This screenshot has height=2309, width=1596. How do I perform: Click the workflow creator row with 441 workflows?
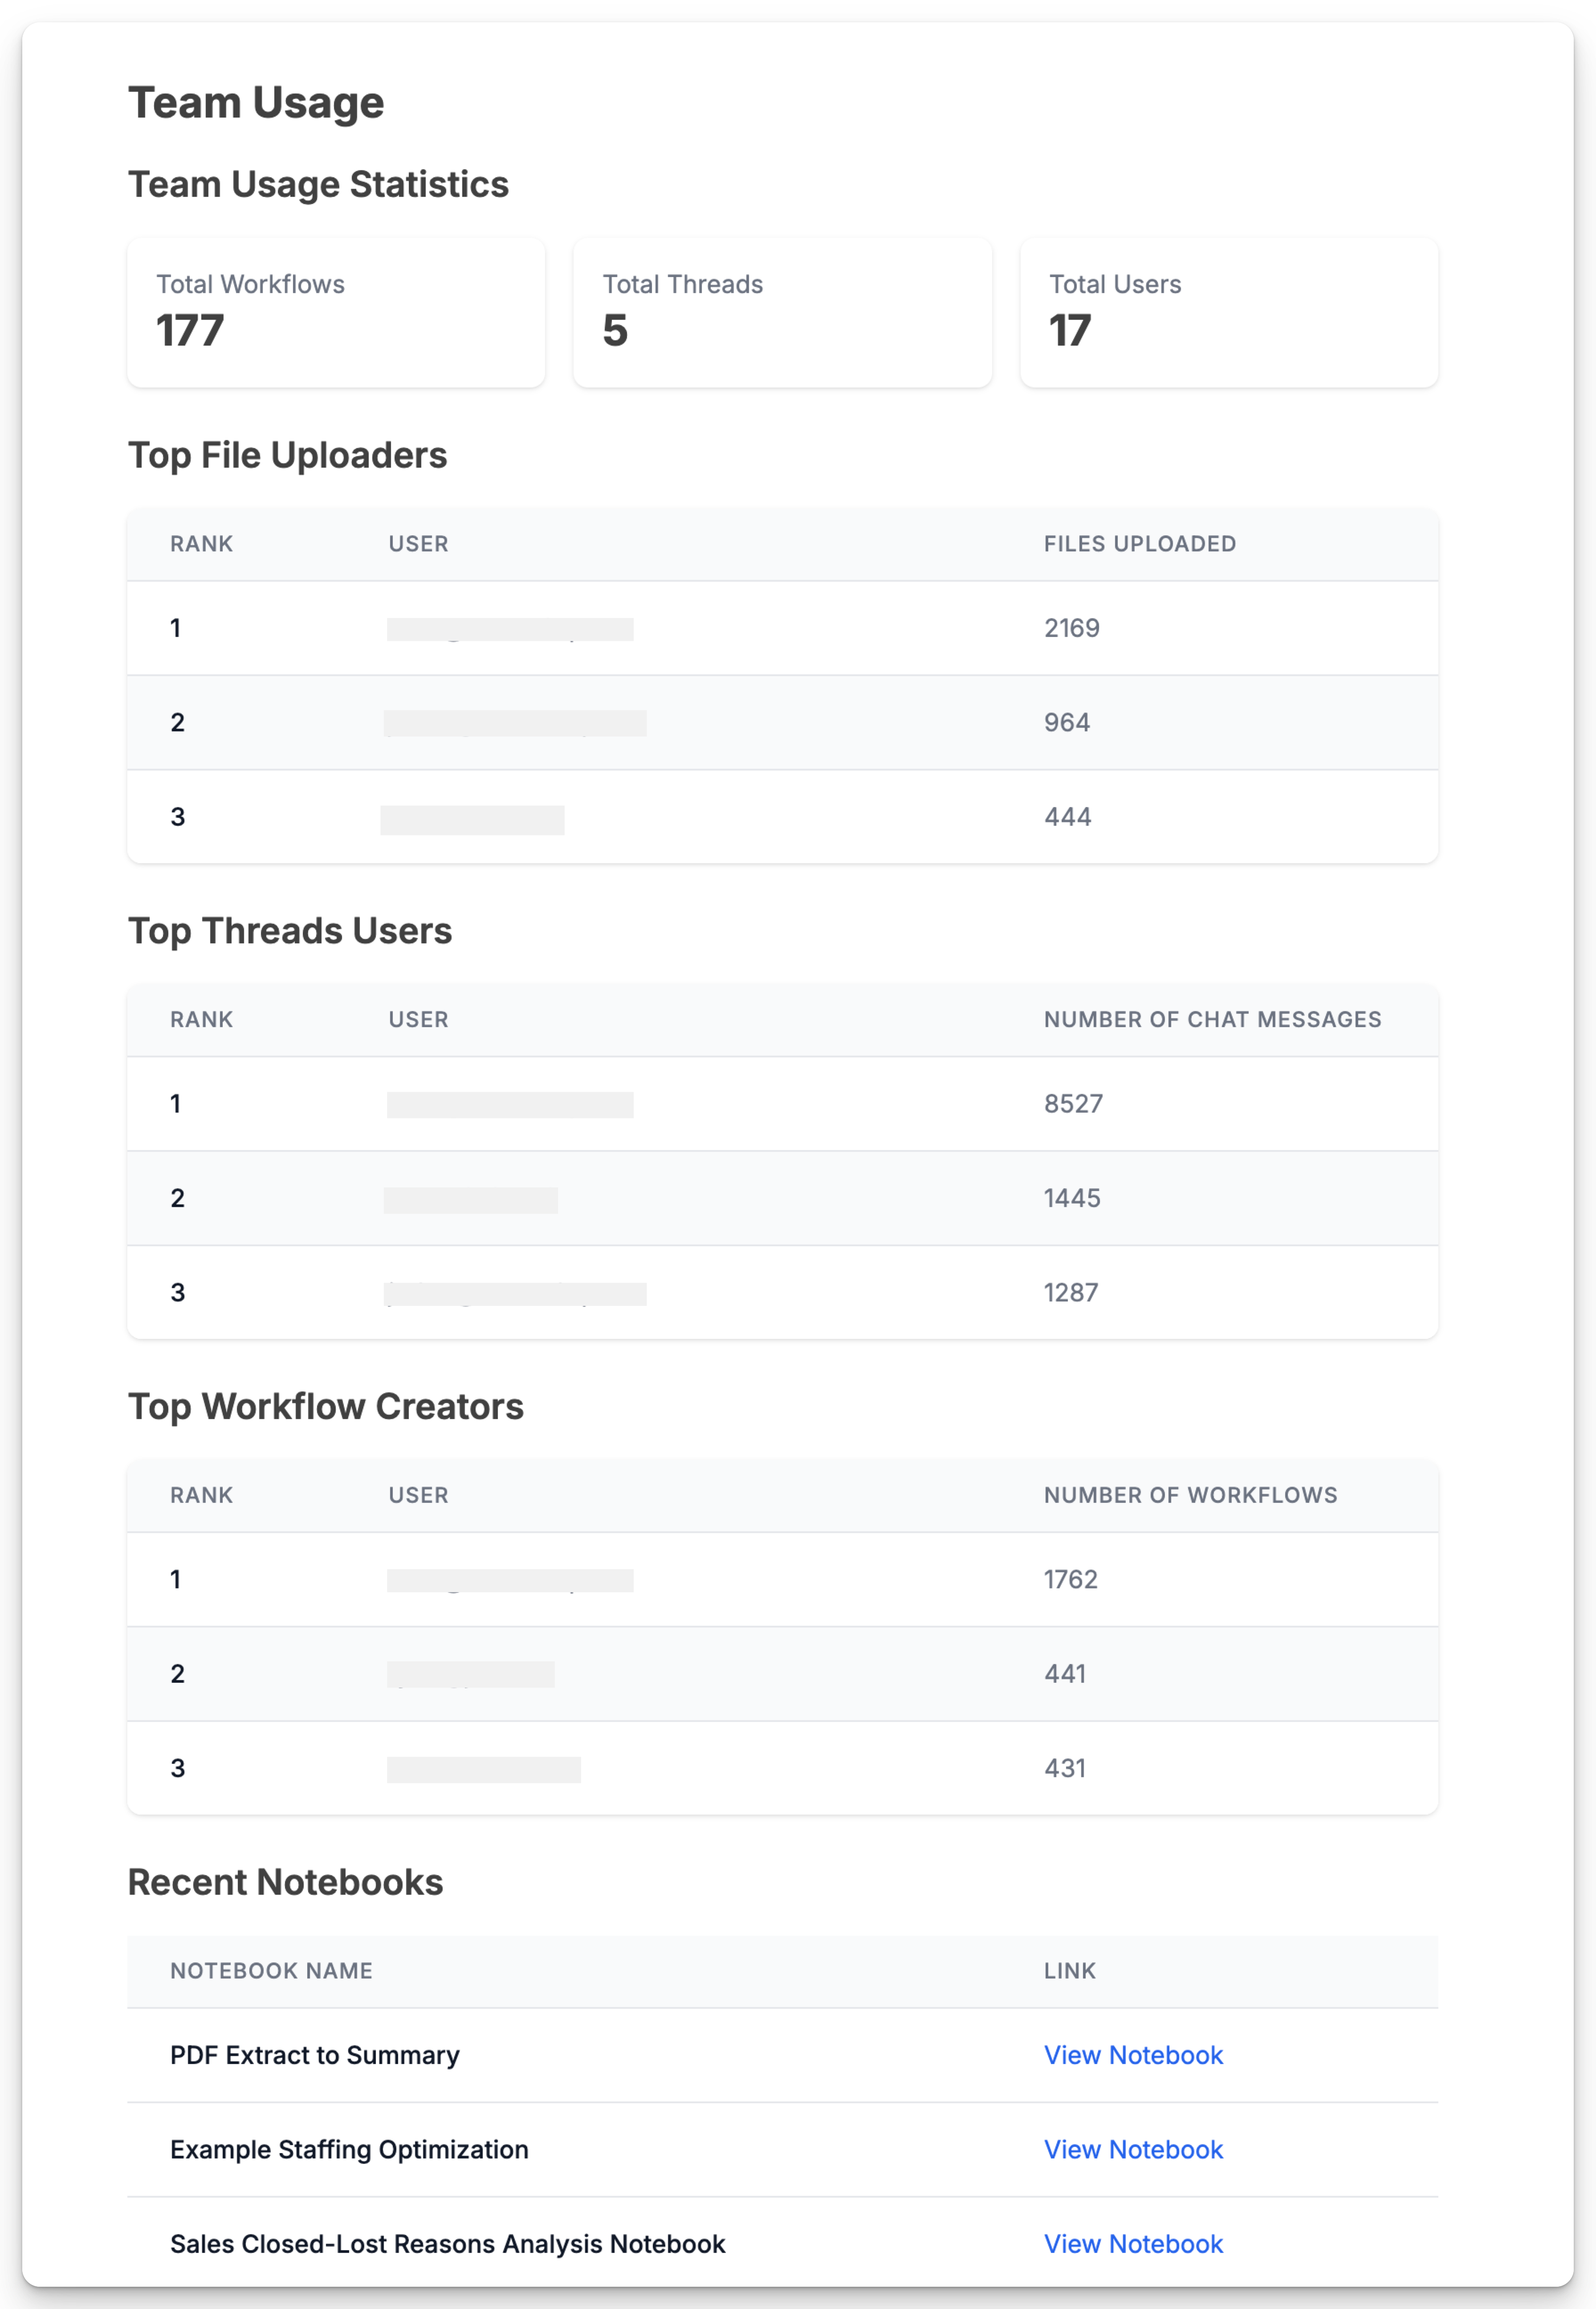783,1674
